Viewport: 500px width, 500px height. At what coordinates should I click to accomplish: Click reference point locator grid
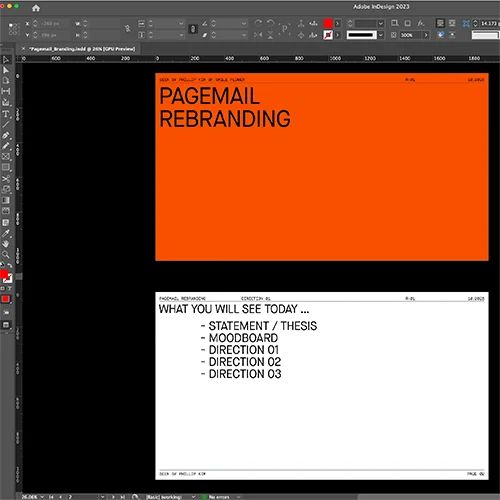(14, 29)
